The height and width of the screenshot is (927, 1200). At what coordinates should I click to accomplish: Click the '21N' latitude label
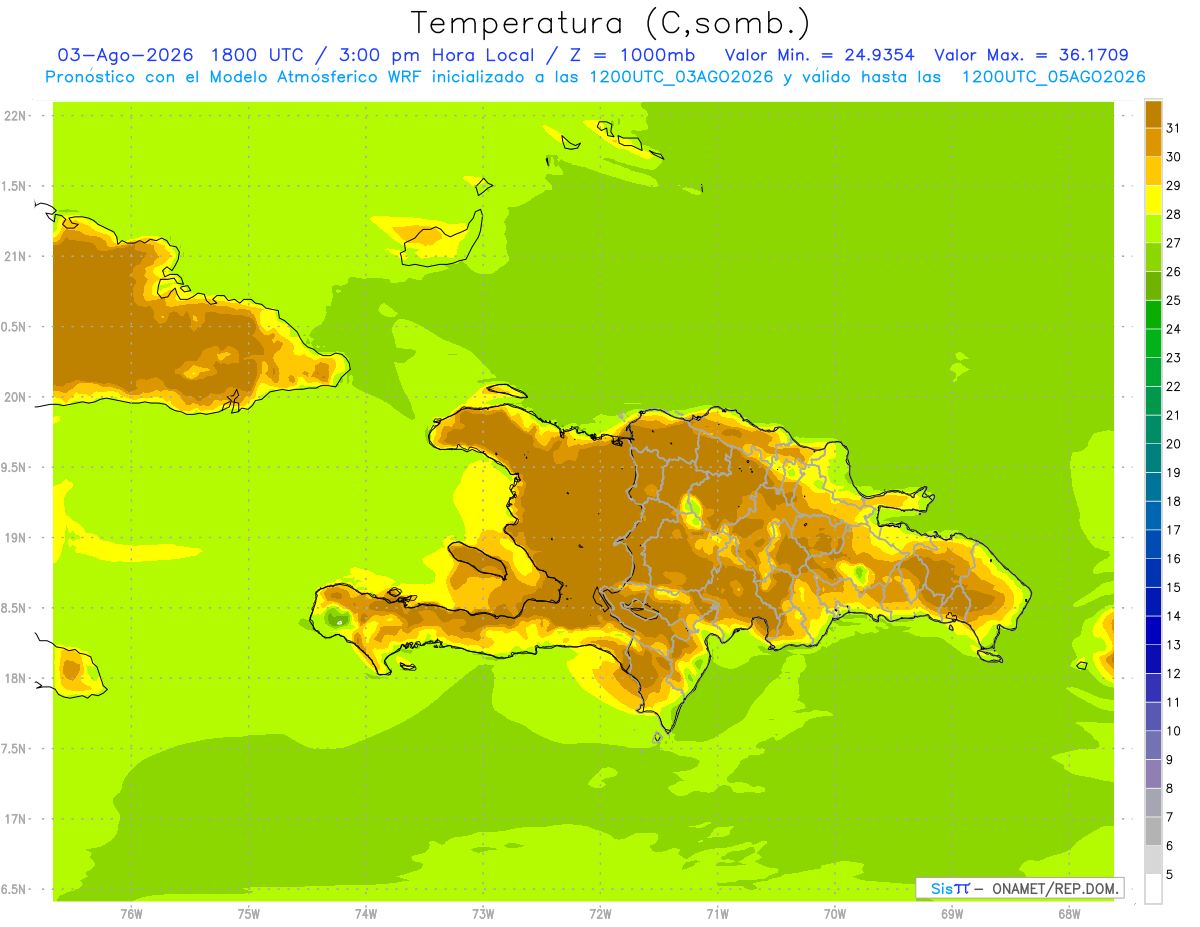[x=16, y=256]
